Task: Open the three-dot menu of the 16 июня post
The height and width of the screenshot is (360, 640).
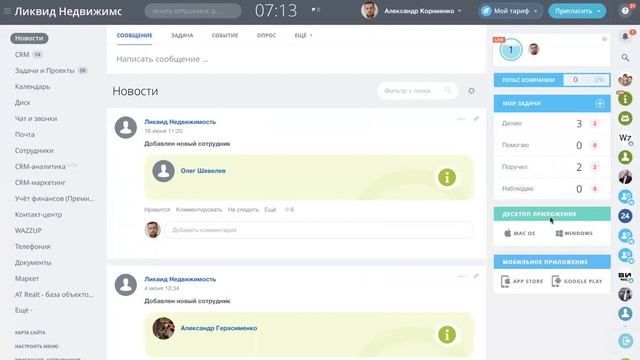Action: click(461, 119)
